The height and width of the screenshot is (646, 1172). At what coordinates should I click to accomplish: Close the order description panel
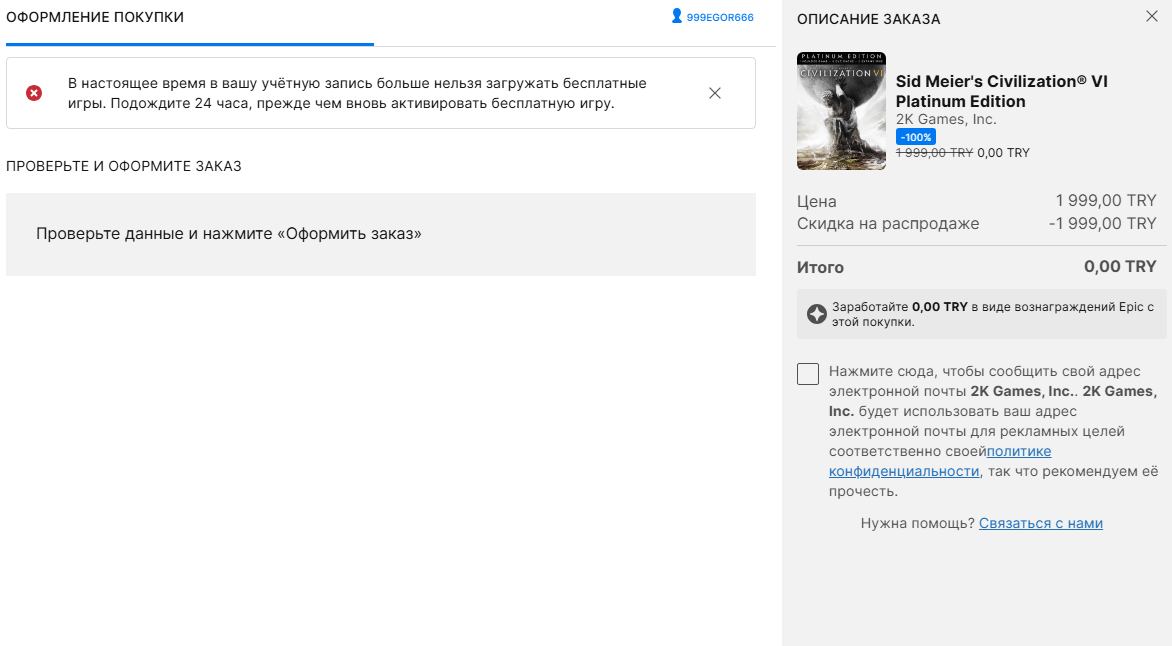1152,16
